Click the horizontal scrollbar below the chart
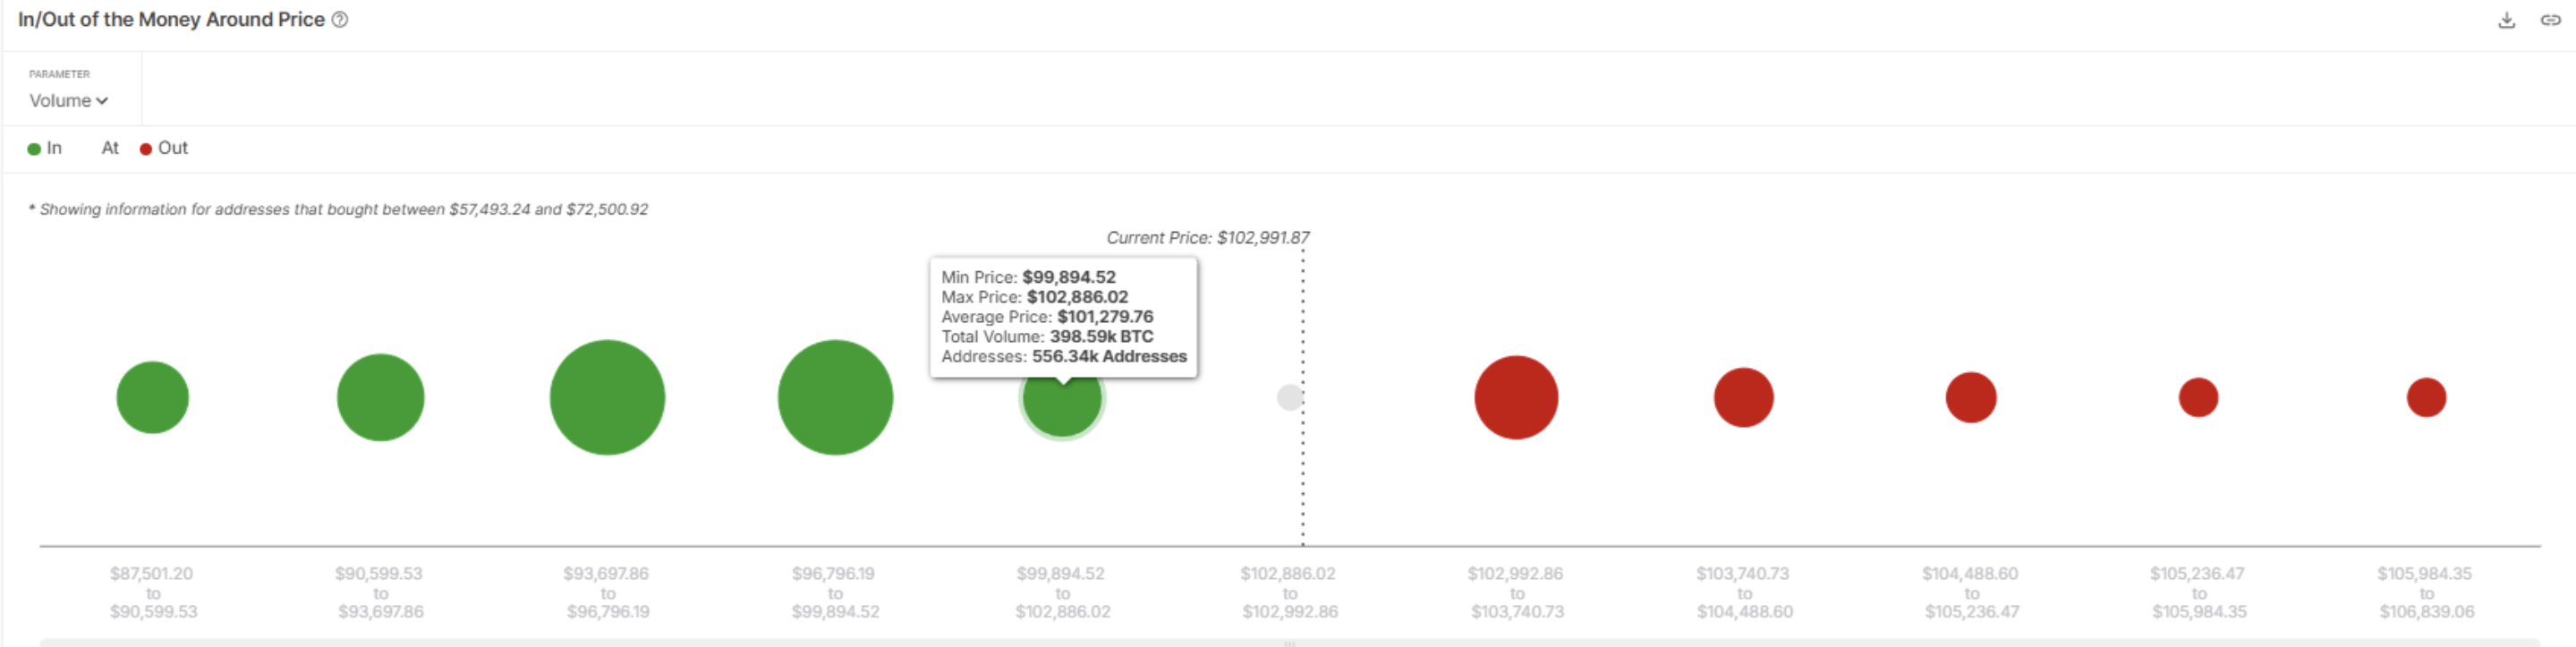Viewport: 2576px width, 647px height. click(x=1290, y=643)
